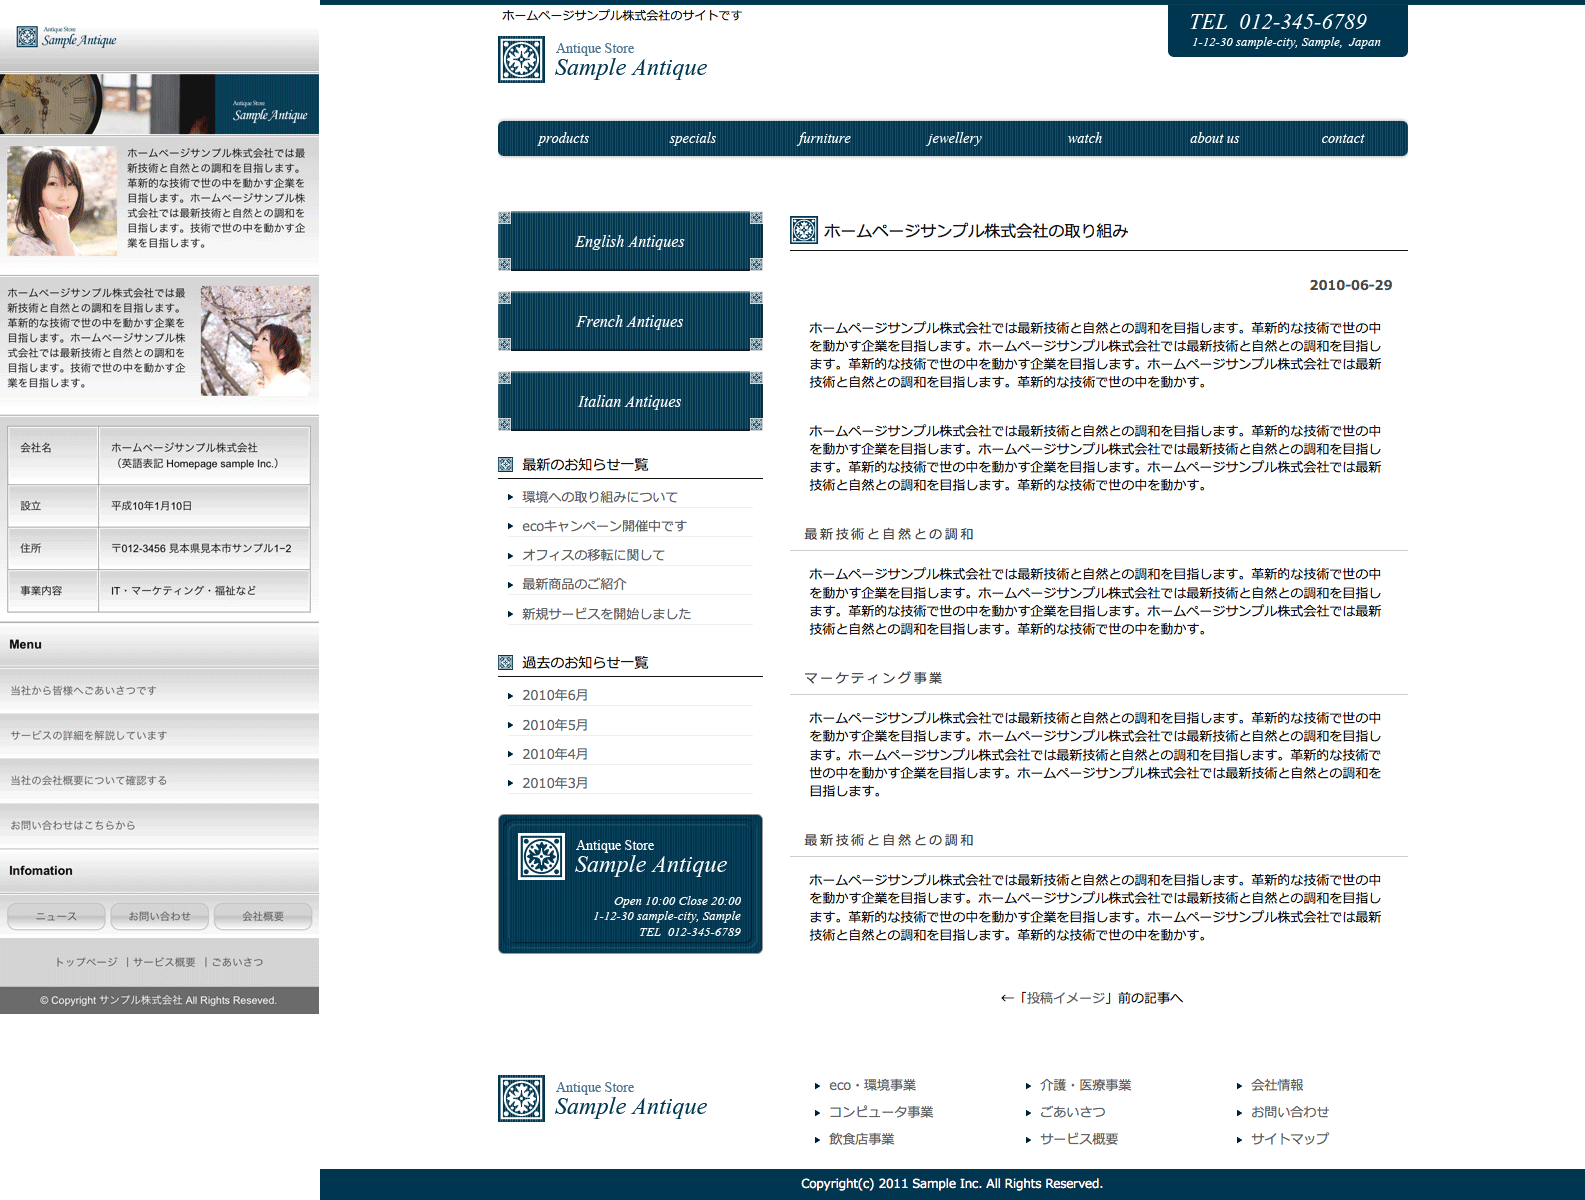Viewport: 1585px width, 1200px height.
Task: Select the Italian Antiques banner
Action: [630, 401]
